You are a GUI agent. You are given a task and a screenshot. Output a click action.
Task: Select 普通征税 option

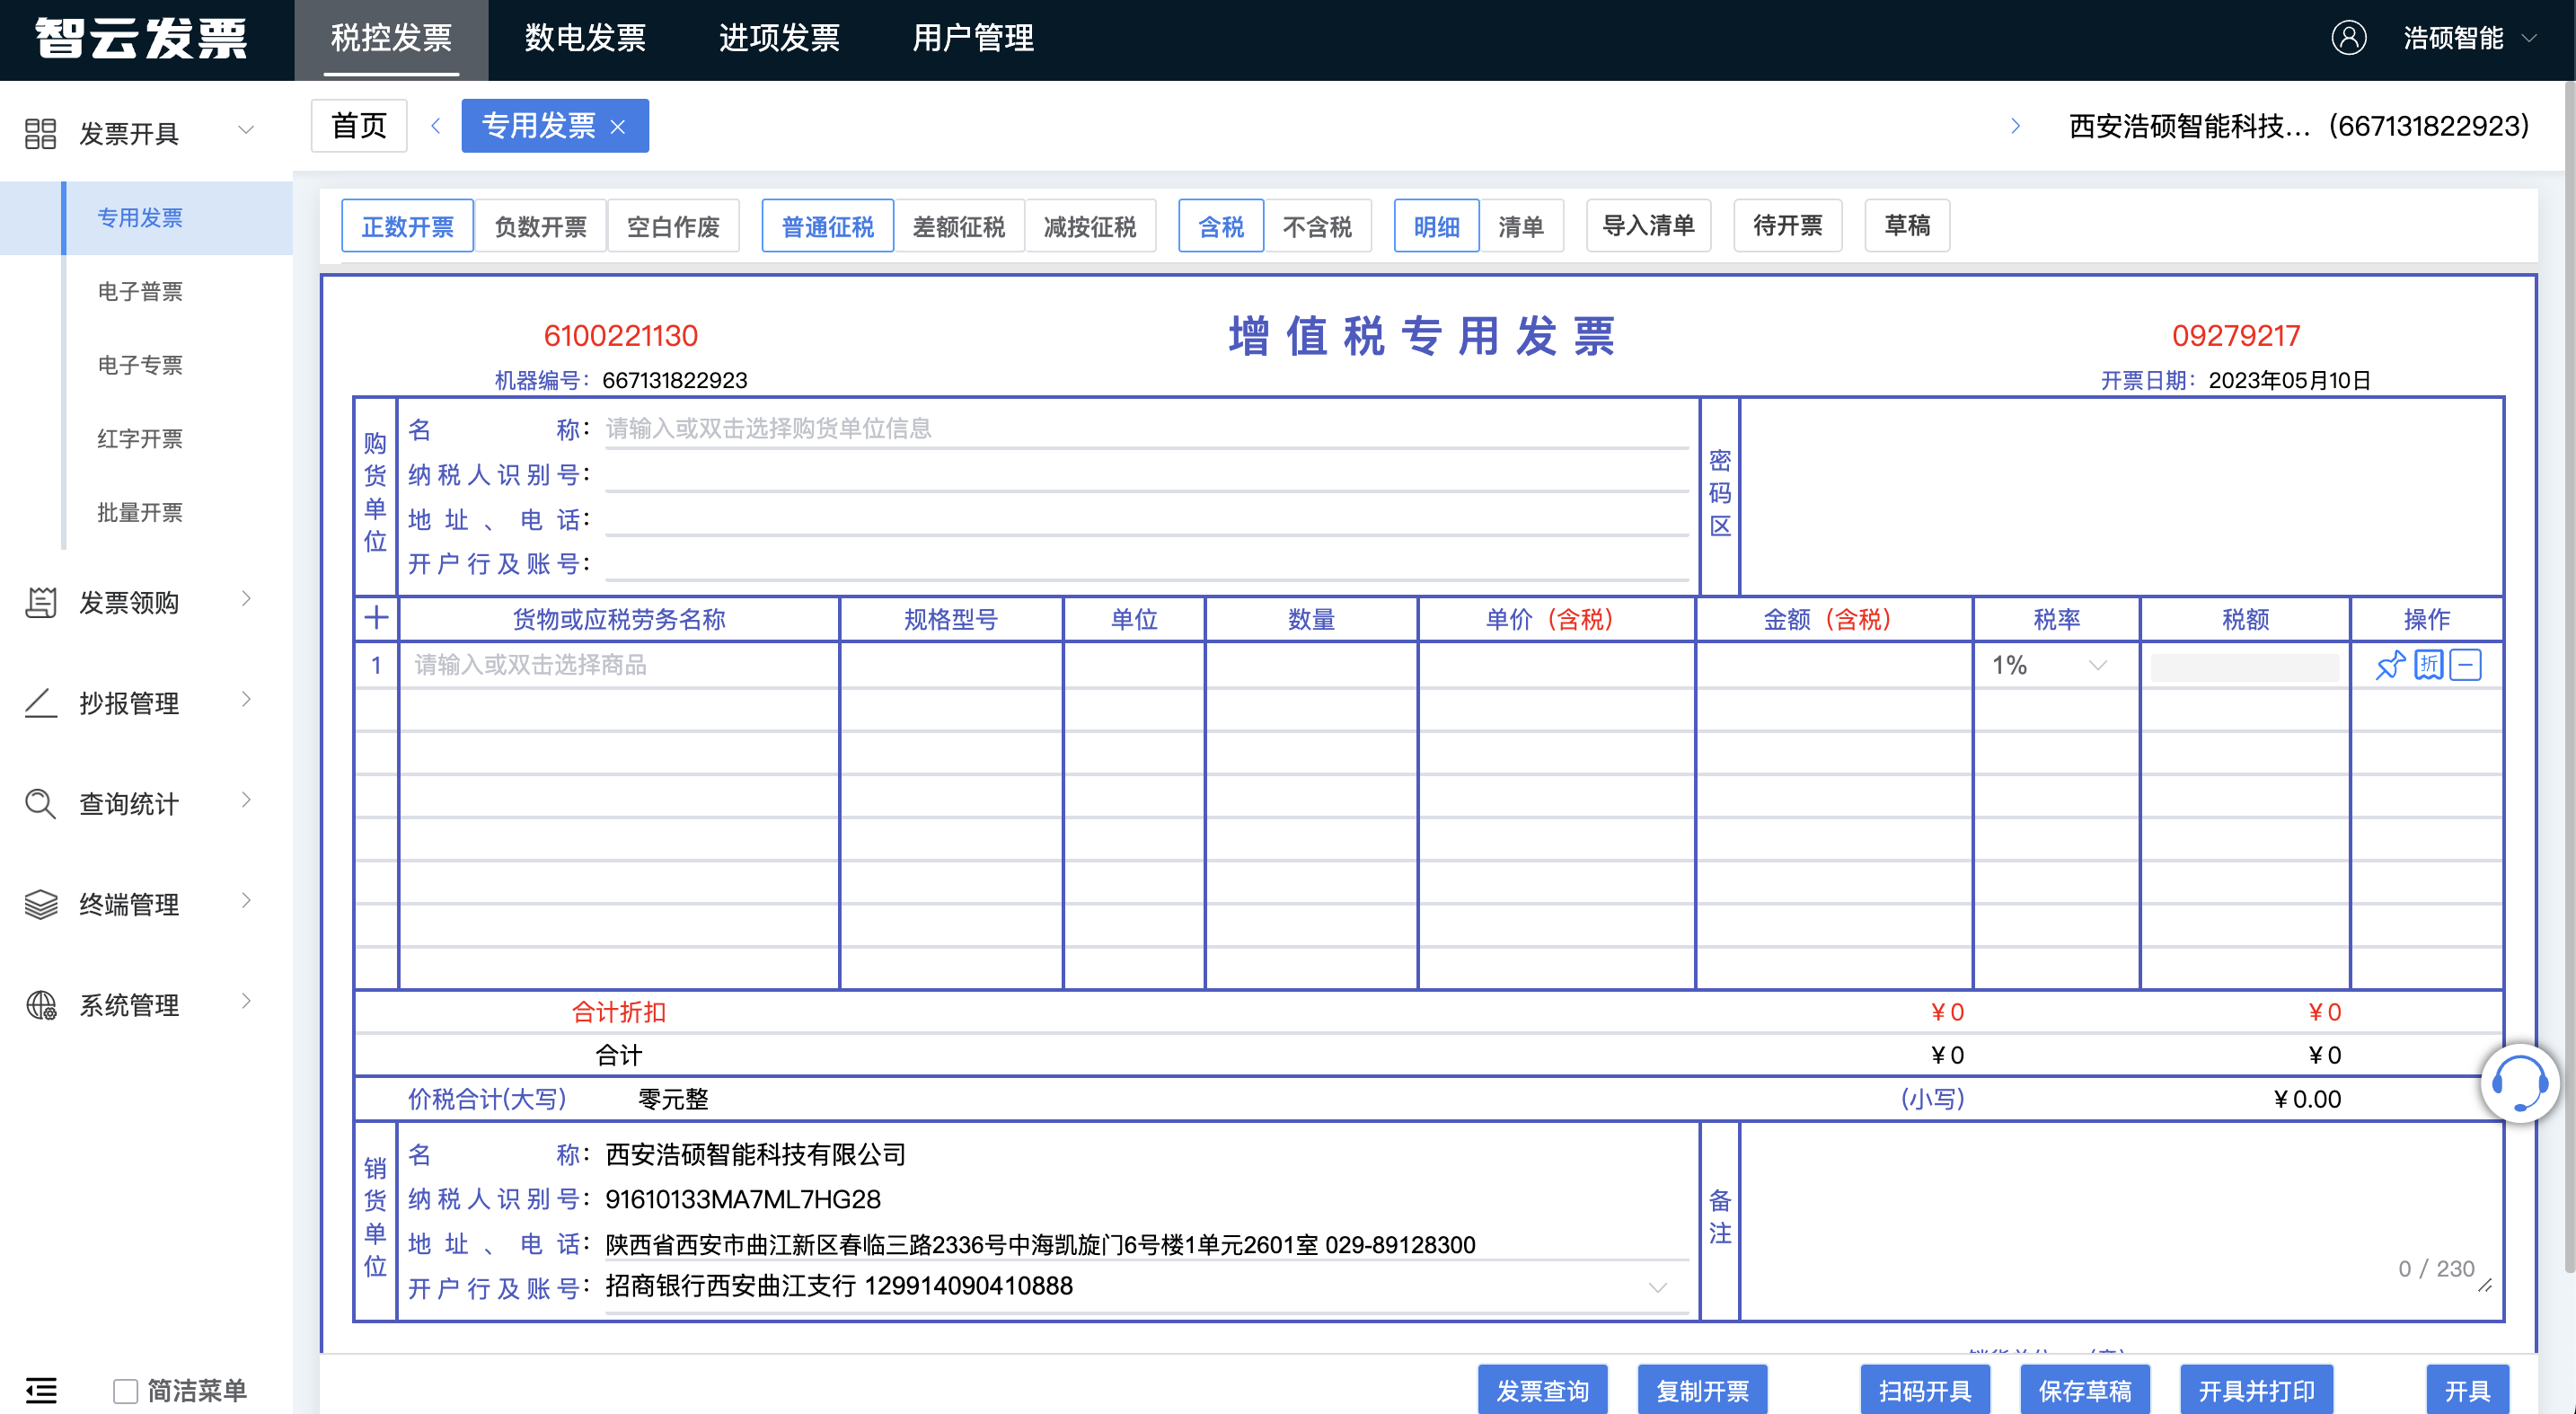tap(827, 226)
